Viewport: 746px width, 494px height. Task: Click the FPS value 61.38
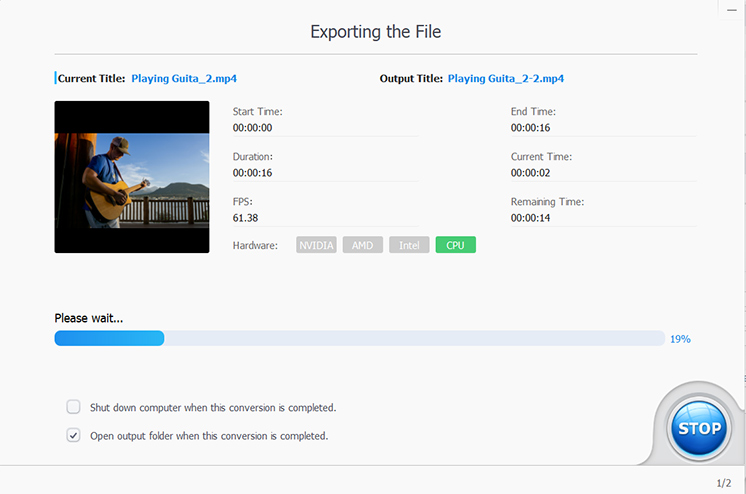[245, 218]
